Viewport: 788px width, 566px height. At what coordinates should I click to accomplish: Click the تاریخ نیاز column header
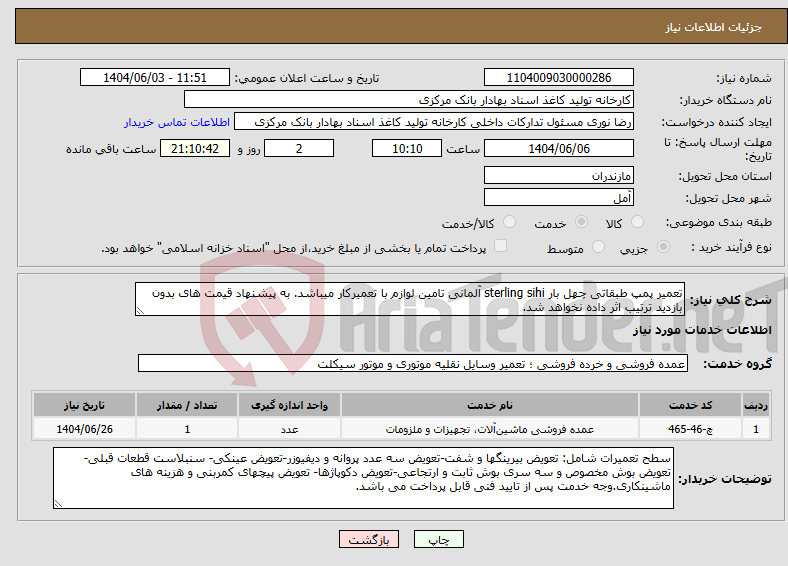coord(84,405)
